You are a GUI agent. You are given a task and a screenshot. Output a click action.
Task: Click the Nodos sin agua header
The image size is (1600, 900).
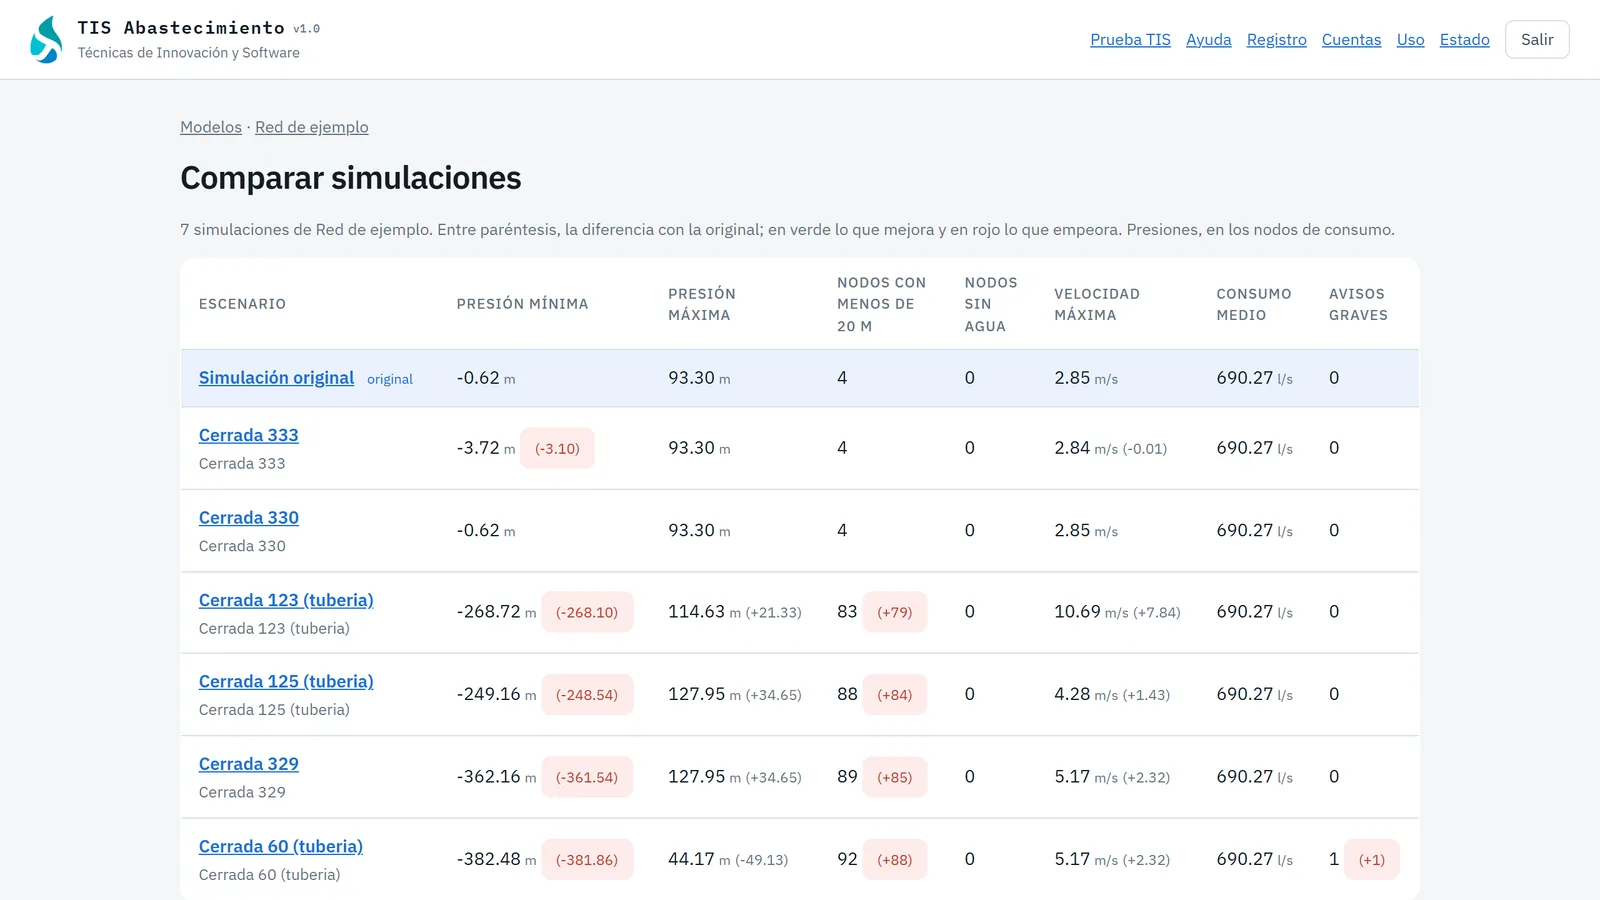[991, 304]
